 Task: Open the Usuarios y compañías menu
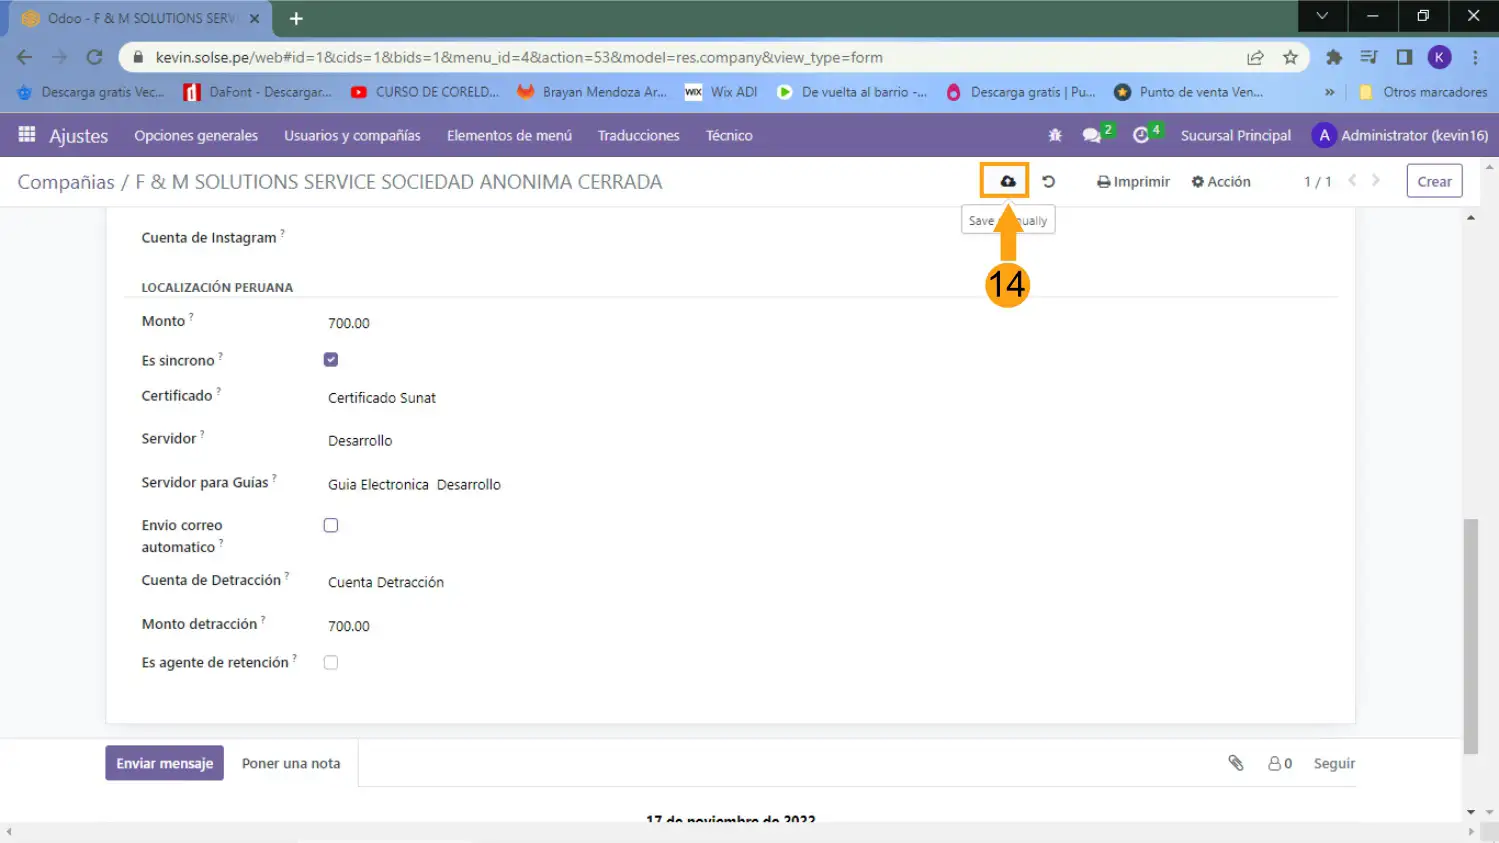352,135
